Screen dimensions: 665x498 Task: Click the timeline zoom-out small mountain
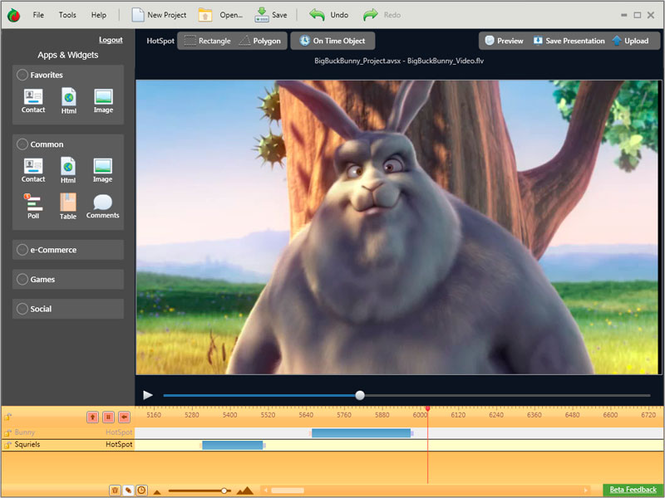(157, 492)
